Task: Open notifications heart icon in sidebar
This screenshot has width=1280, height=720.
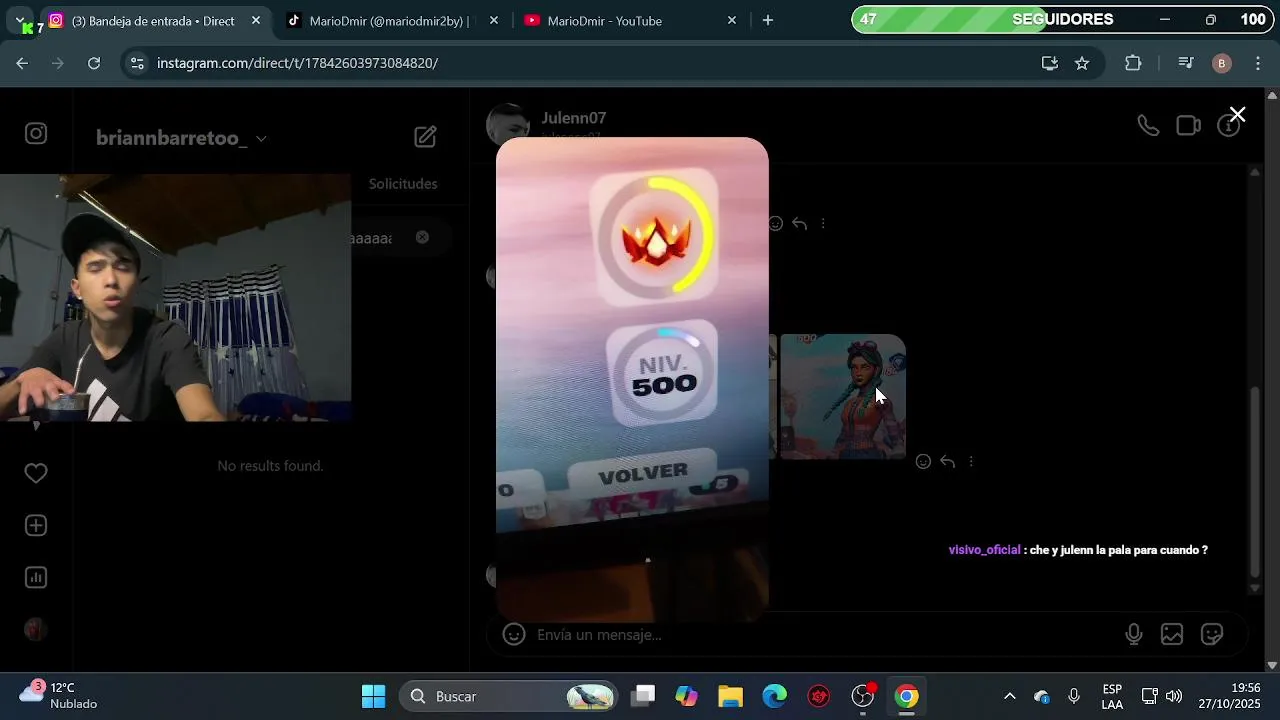Action: click(36, 473)
